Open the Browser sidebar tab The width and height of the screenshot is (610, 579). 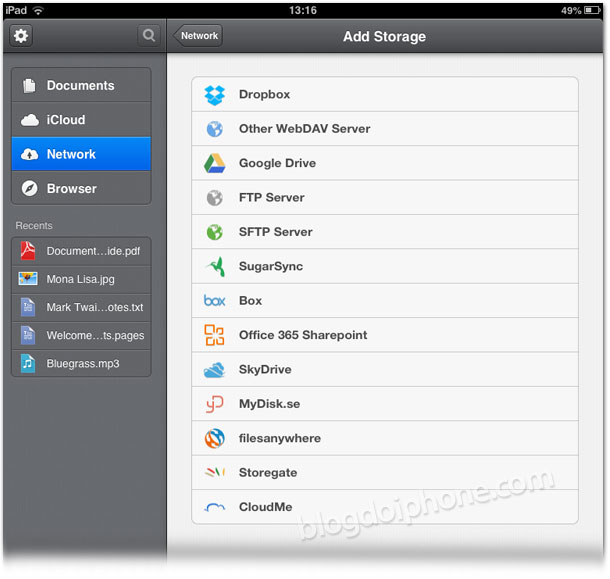click(x=81, y=188)
